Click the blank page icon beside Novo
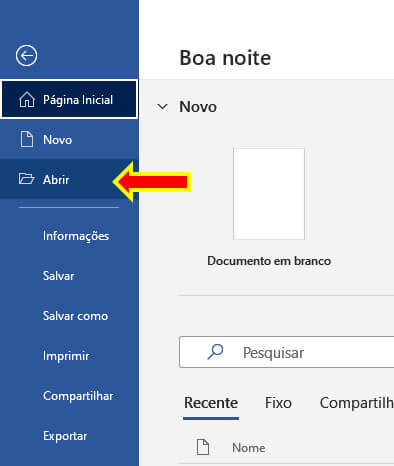394x466 pixels. point(27,139)
